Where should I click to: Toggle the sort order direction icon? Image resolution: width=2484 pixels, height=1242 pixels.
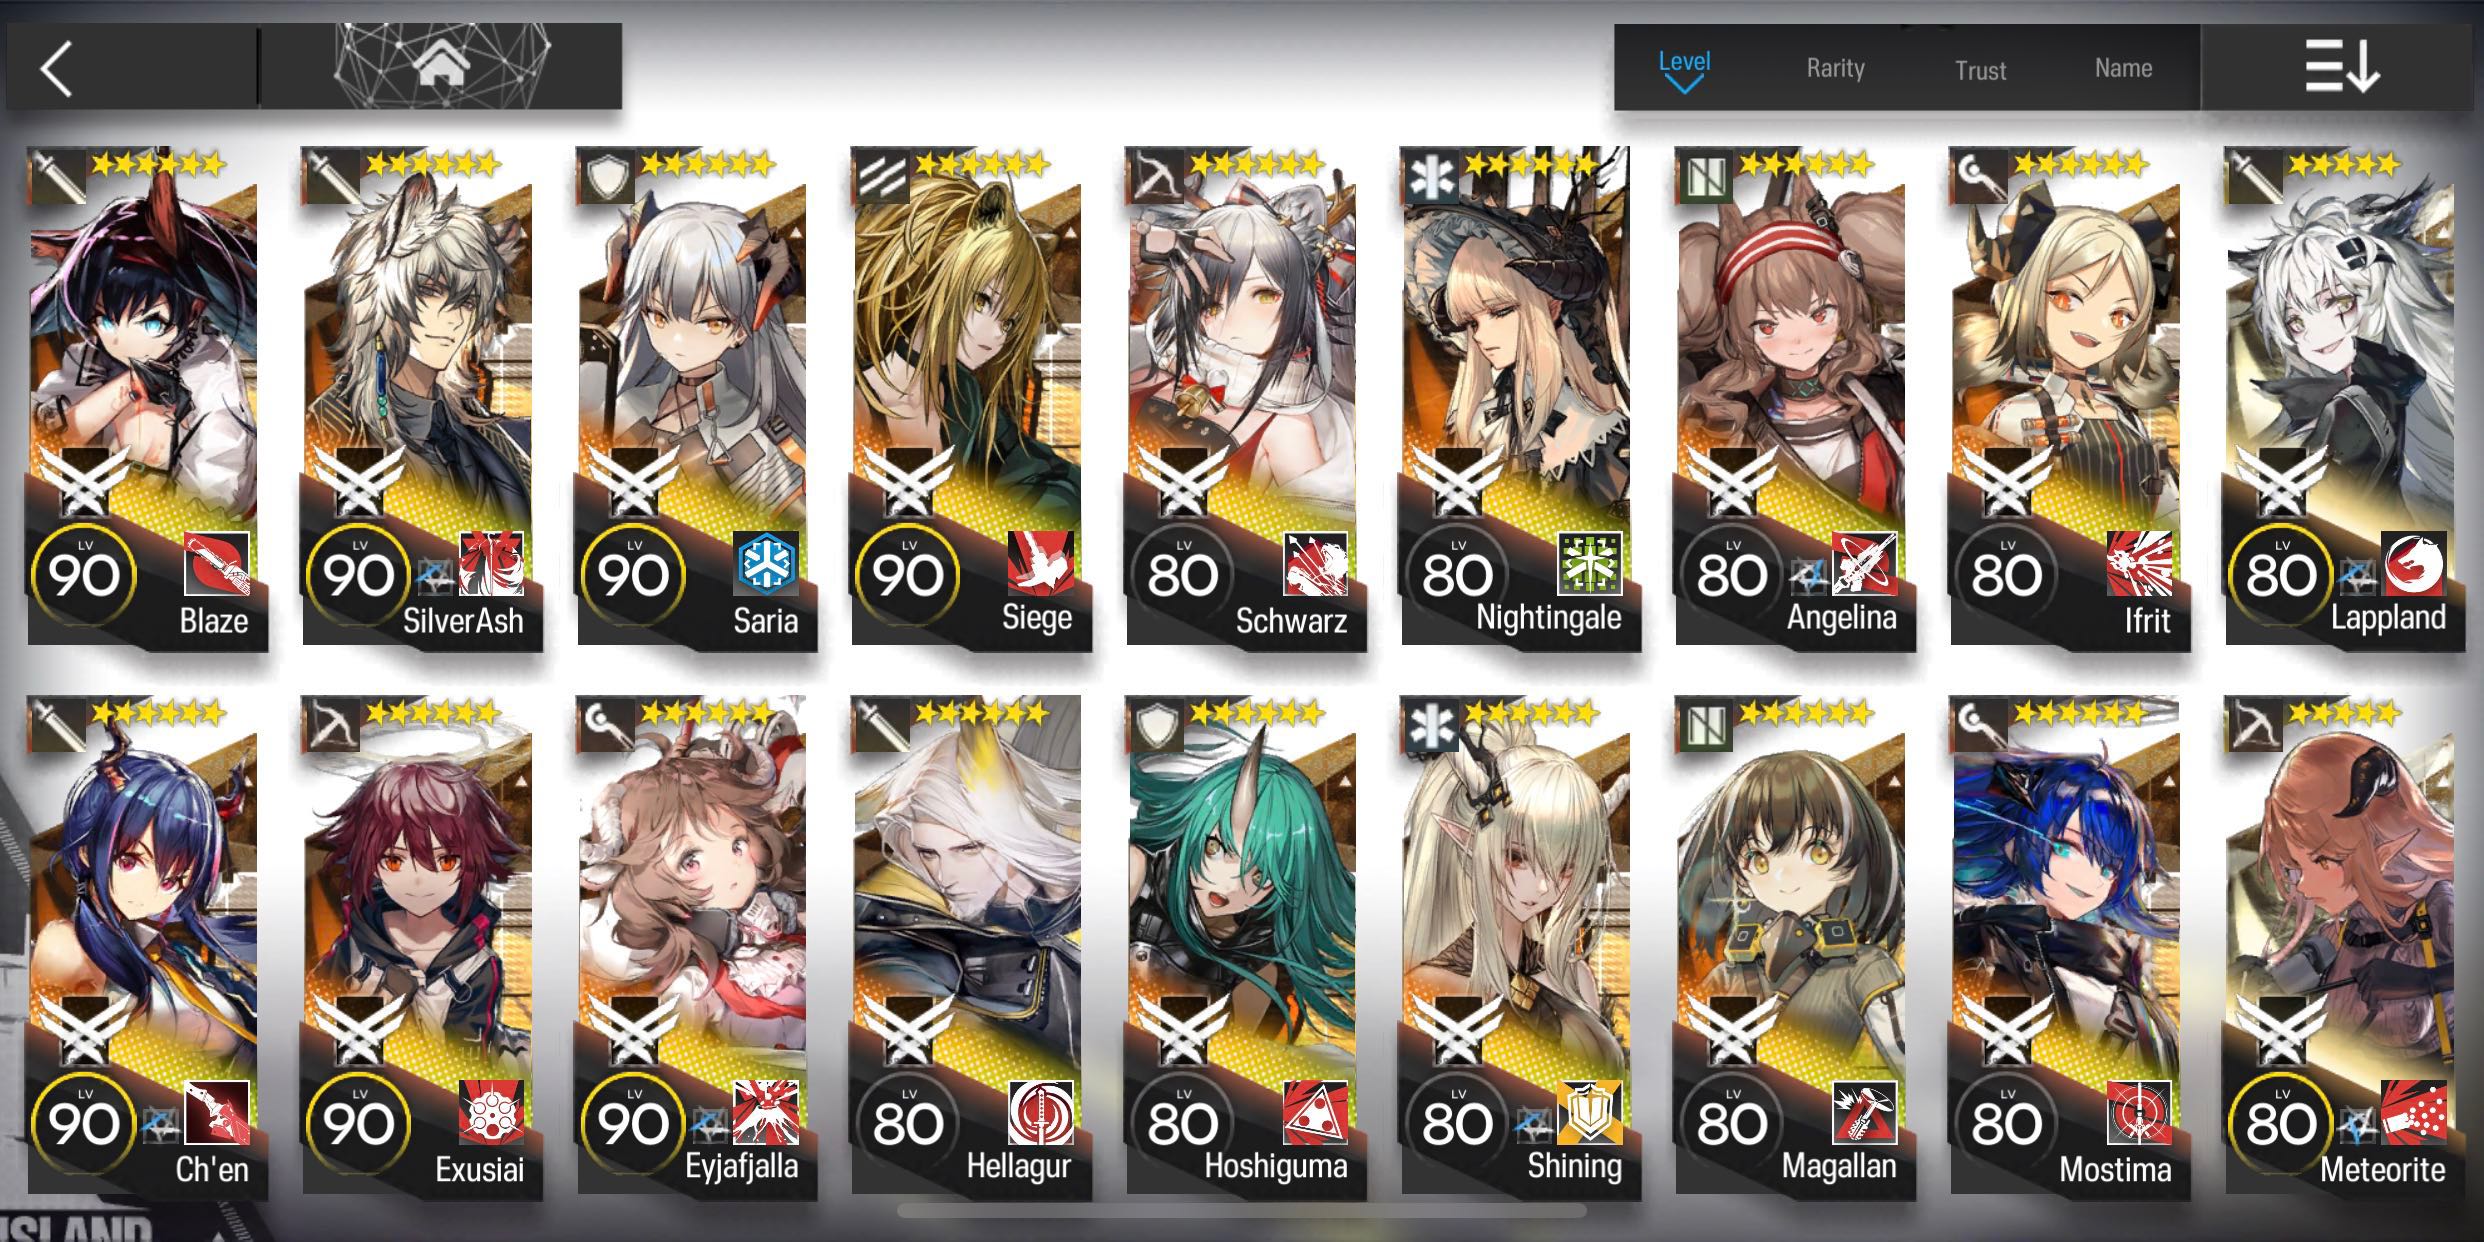pos(2342,67)
